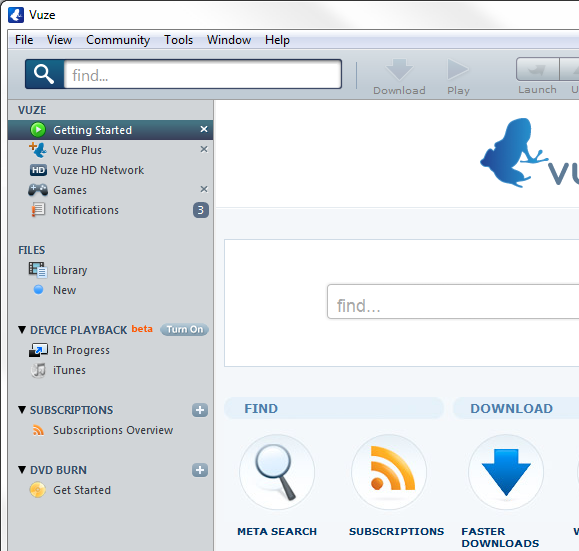The width and height of the screenshot is (579, 551).
Task: Click the Launch toolbar button
Action: pyautogui.click(x=537, y=69)
